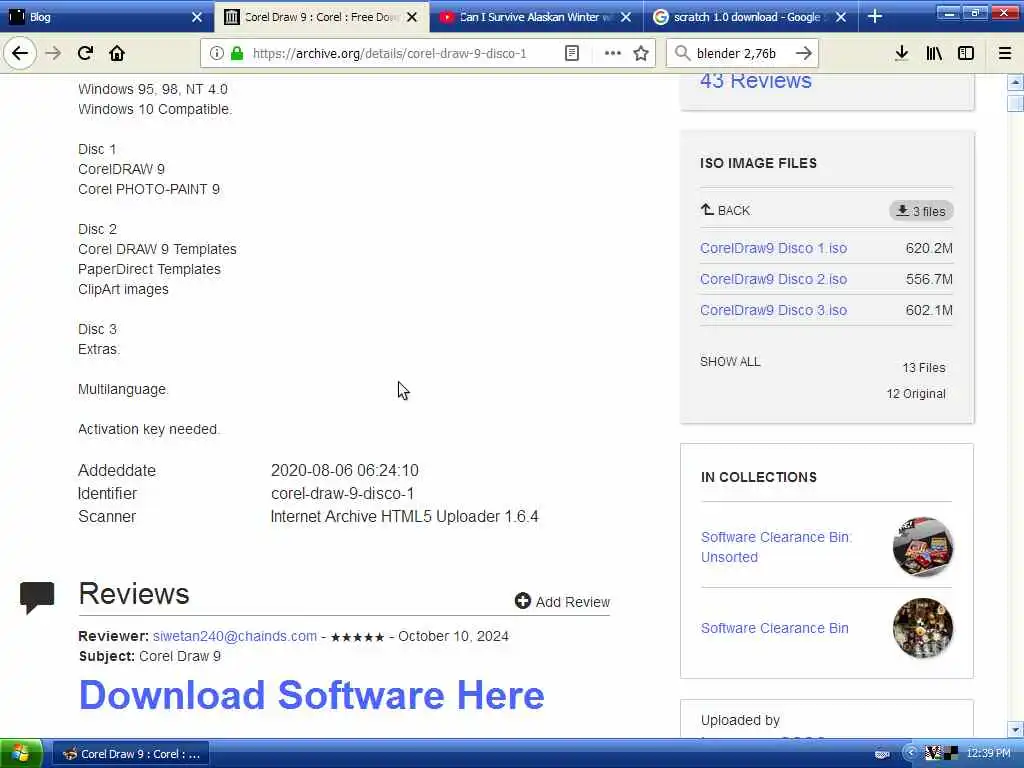Viewport: 1024px width, 768px height.
Task: Click the scrollbar down arrow
Action: (x=1015, y=729)
